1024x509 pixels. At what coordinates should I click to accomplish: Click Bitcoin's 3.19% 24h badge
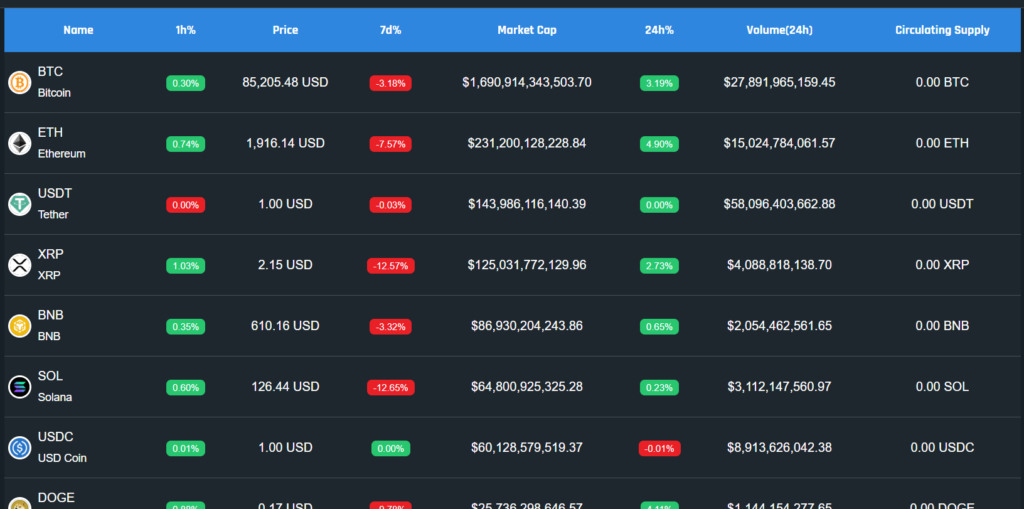(x=659, y=83)
